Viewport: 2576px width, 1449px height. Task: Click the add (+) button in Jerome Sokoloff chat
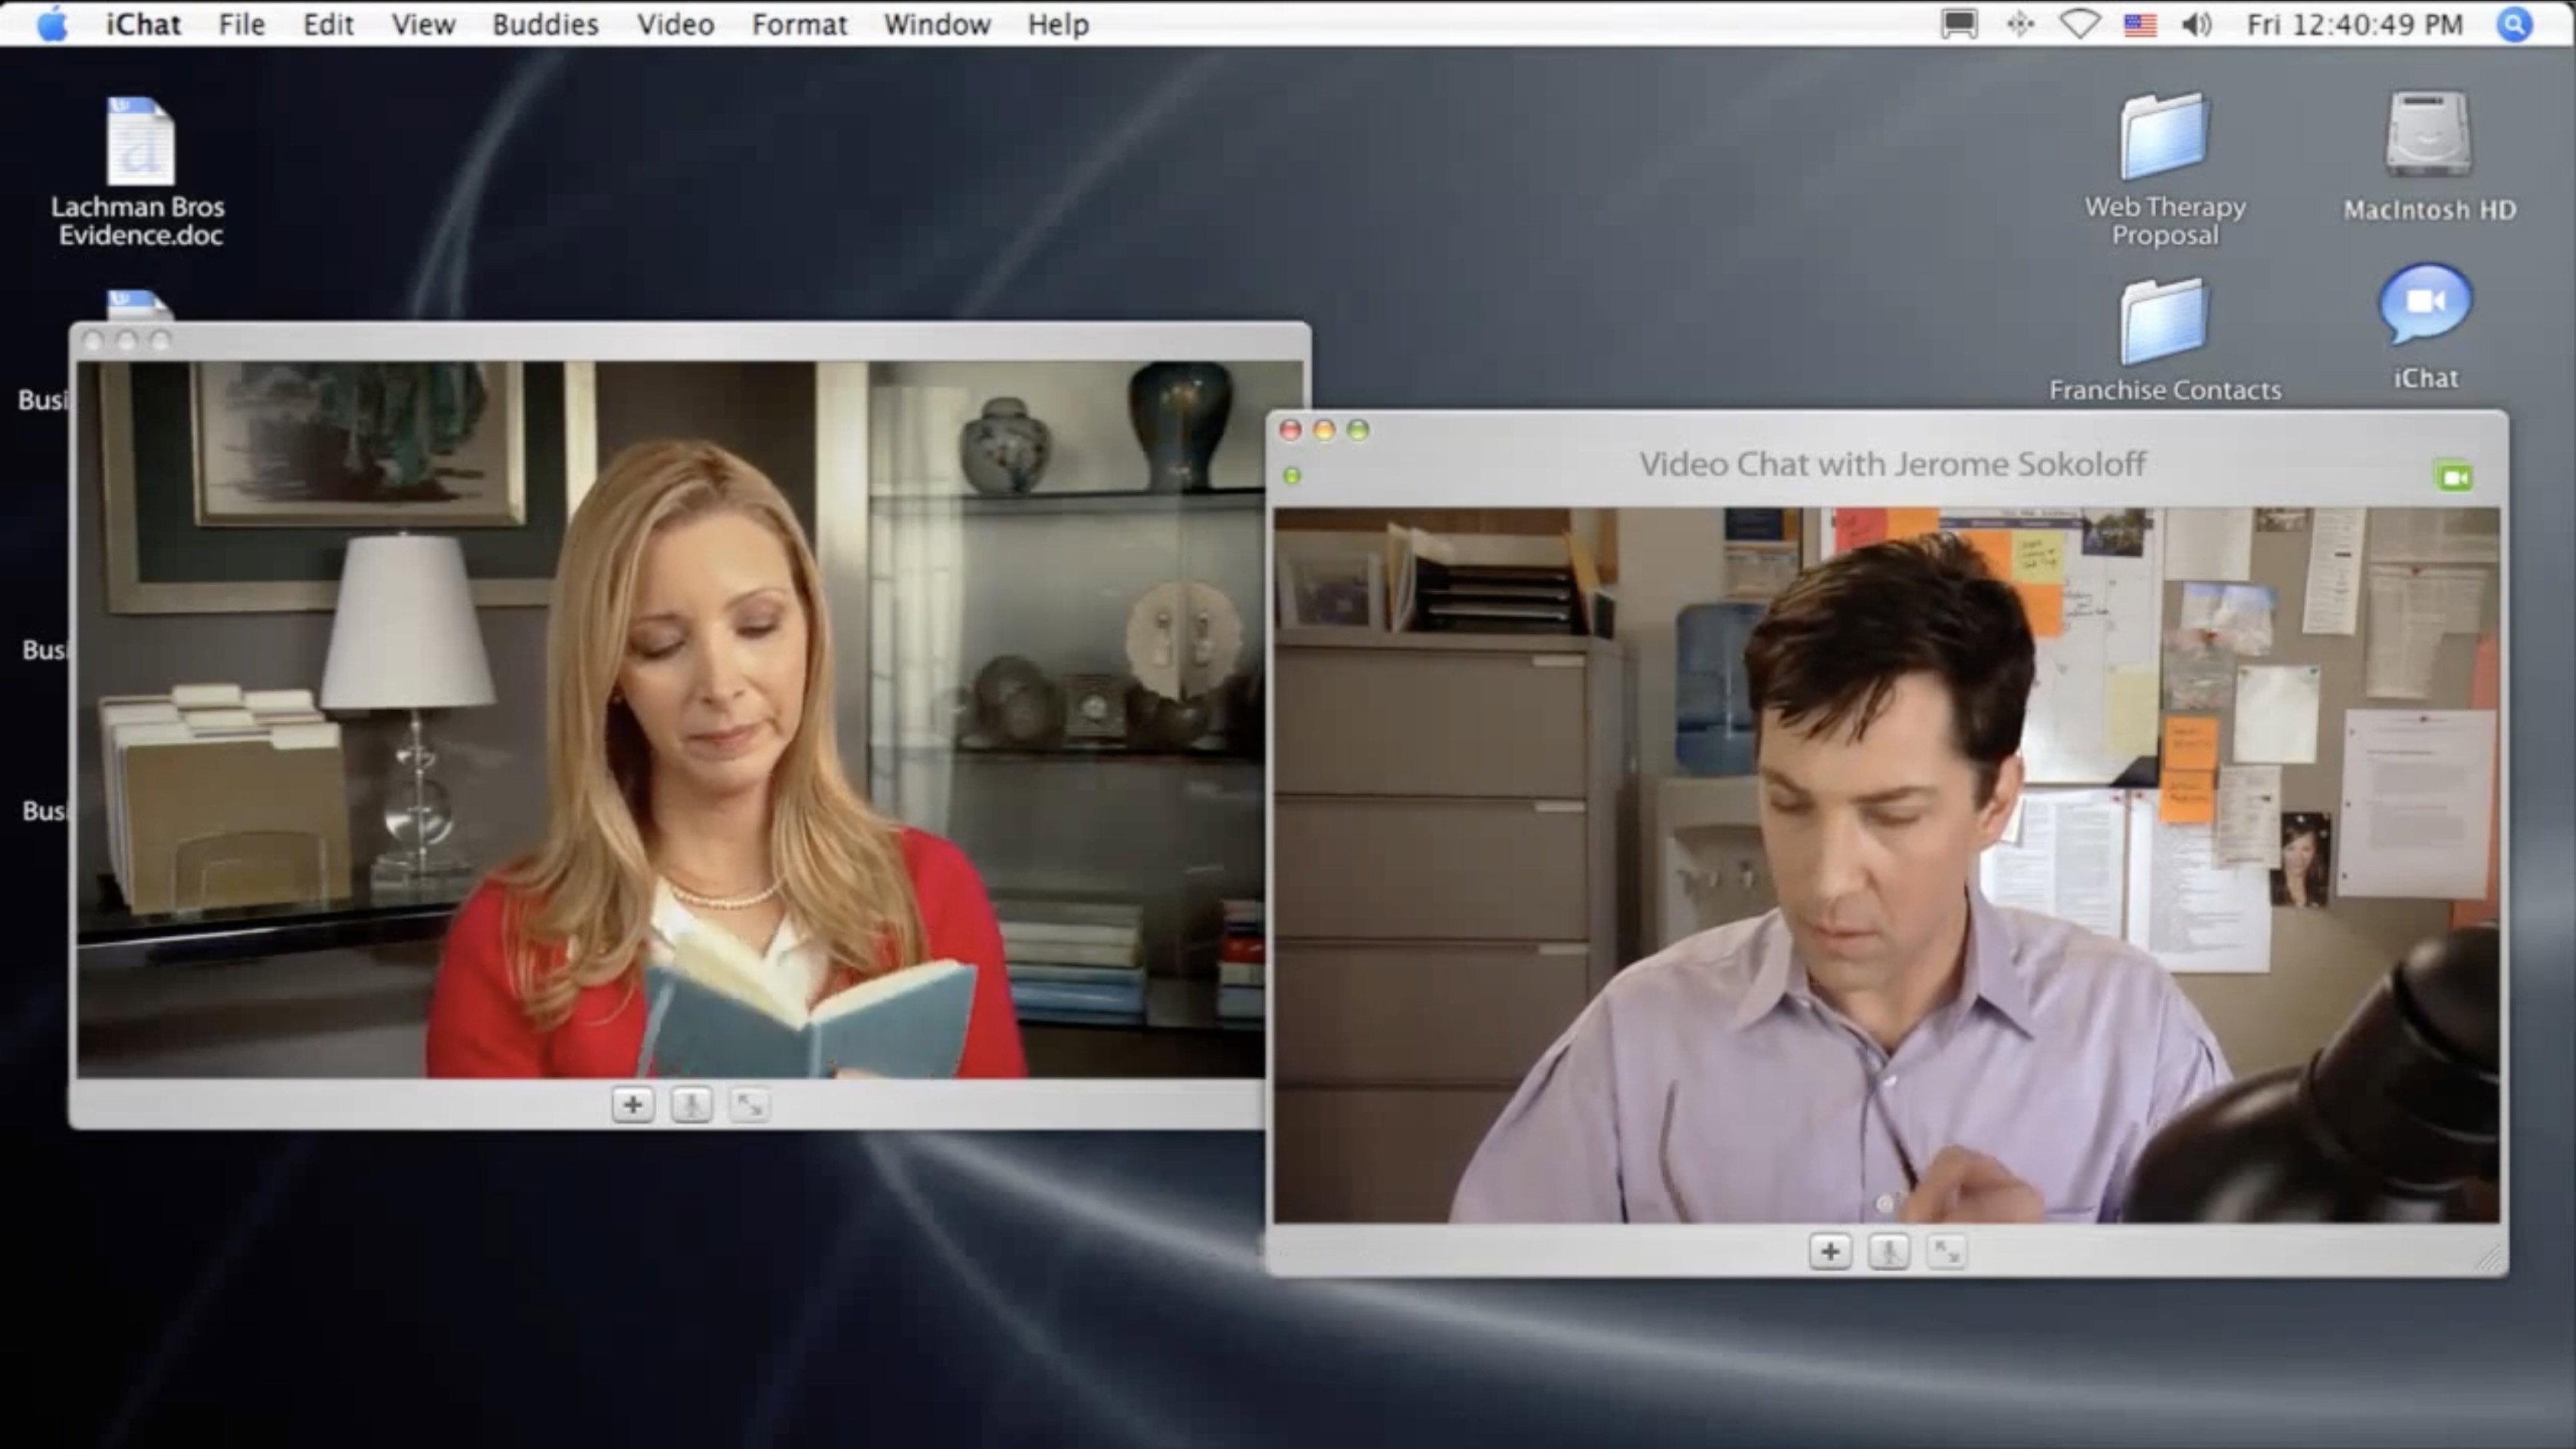1830,1251
